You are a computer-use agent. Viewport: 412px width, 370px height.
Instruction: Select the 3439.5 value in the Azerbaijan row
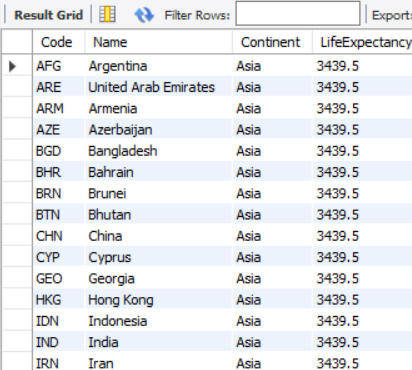coord(362,130)
